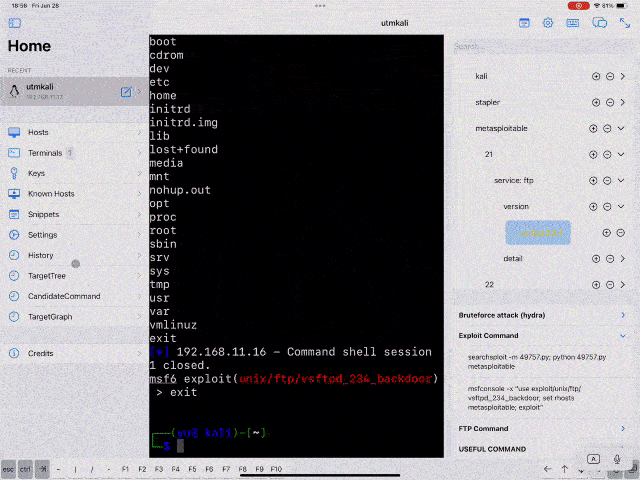Click the Search field in tree panel
Screen dimensions: 640x480
pos(543,47)
